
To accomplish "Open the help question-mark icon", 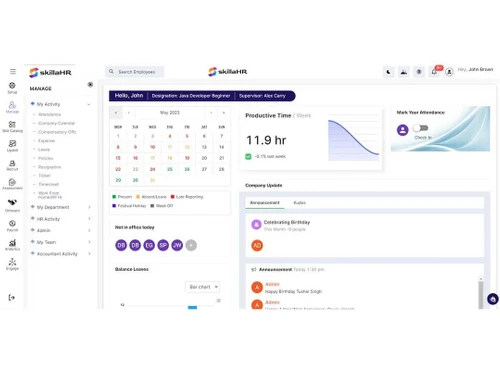I will pyautogui.click(x=419, y=72).
